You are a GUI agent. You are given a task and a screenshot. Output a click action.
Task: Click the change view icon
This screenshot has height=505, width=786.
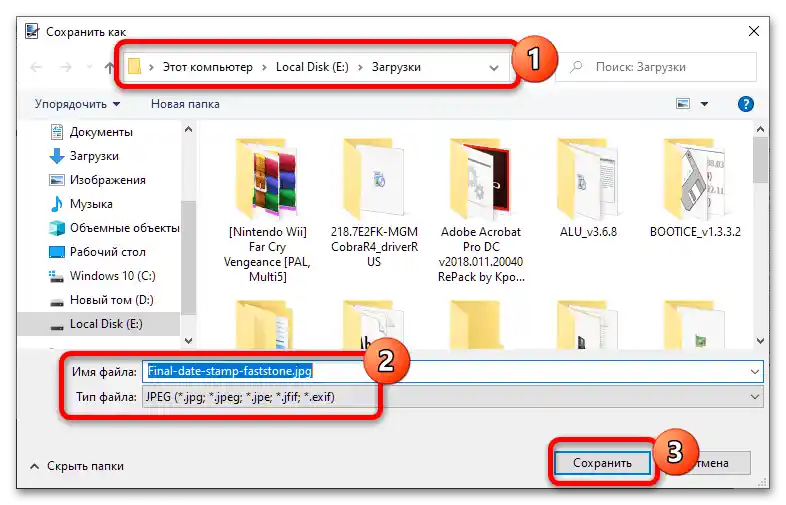pos(683,104)
